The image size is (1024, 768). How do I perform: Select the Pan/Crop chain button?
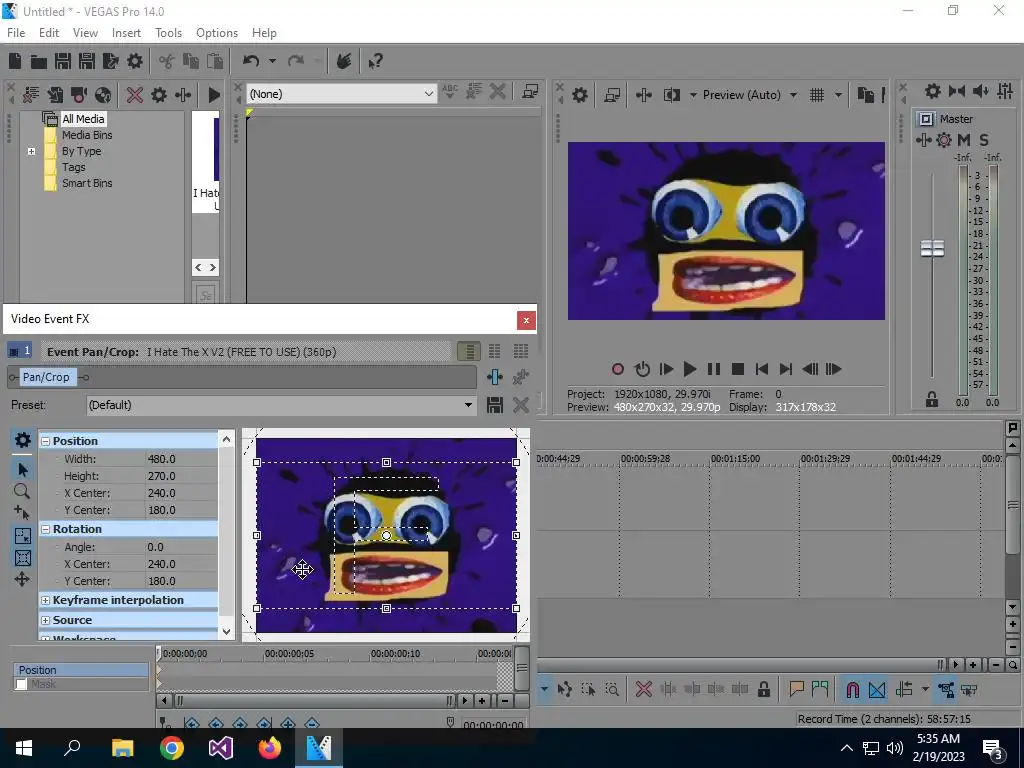click(46, 377)
